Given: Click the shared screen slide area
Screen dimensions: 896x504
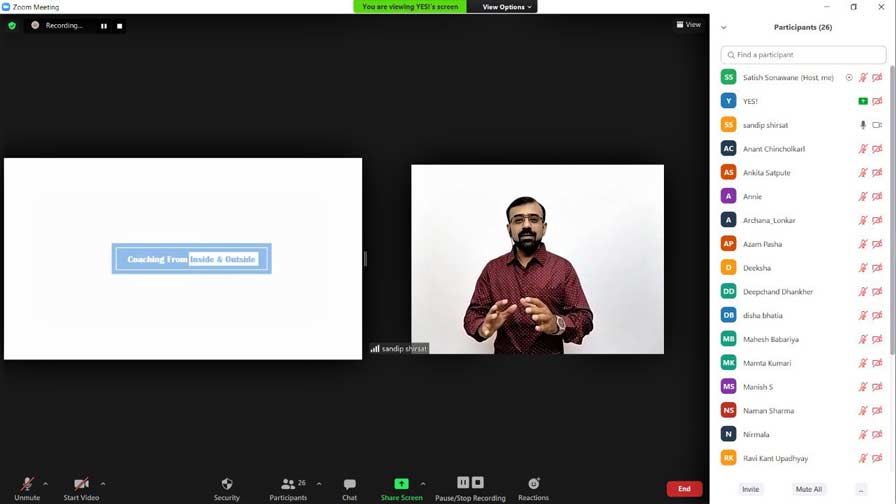Looking at the screenshot, I should point(183,259).
